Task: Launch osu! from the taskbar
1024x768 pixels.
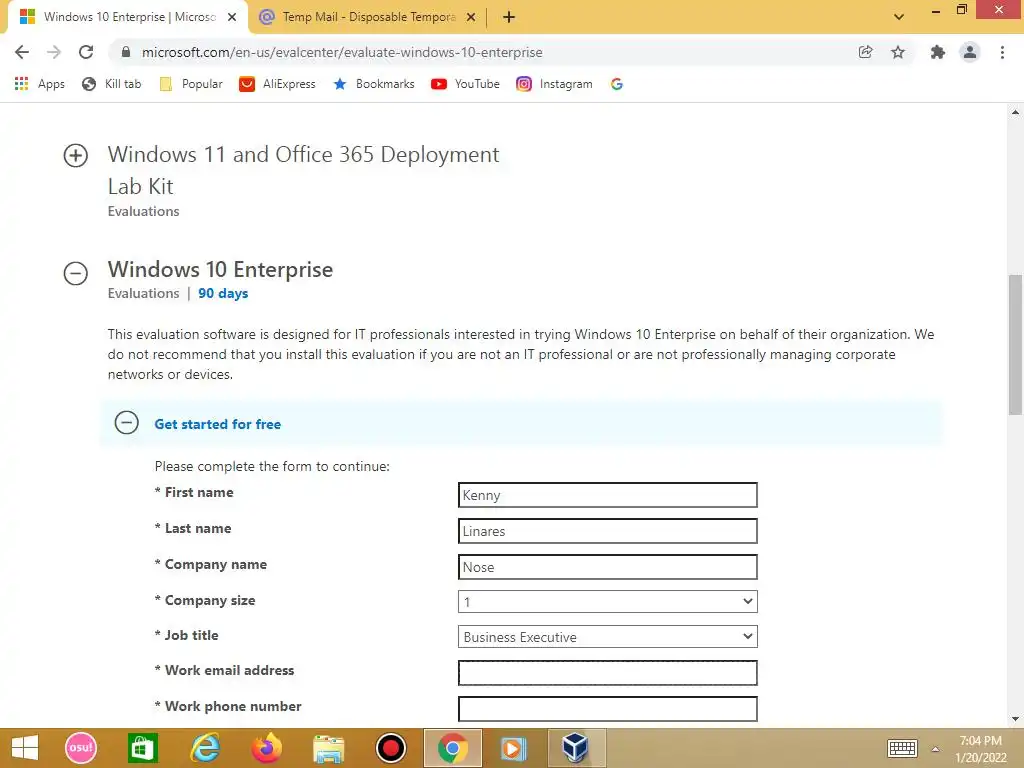Action: pyautogui.click(x=81, y=748)
